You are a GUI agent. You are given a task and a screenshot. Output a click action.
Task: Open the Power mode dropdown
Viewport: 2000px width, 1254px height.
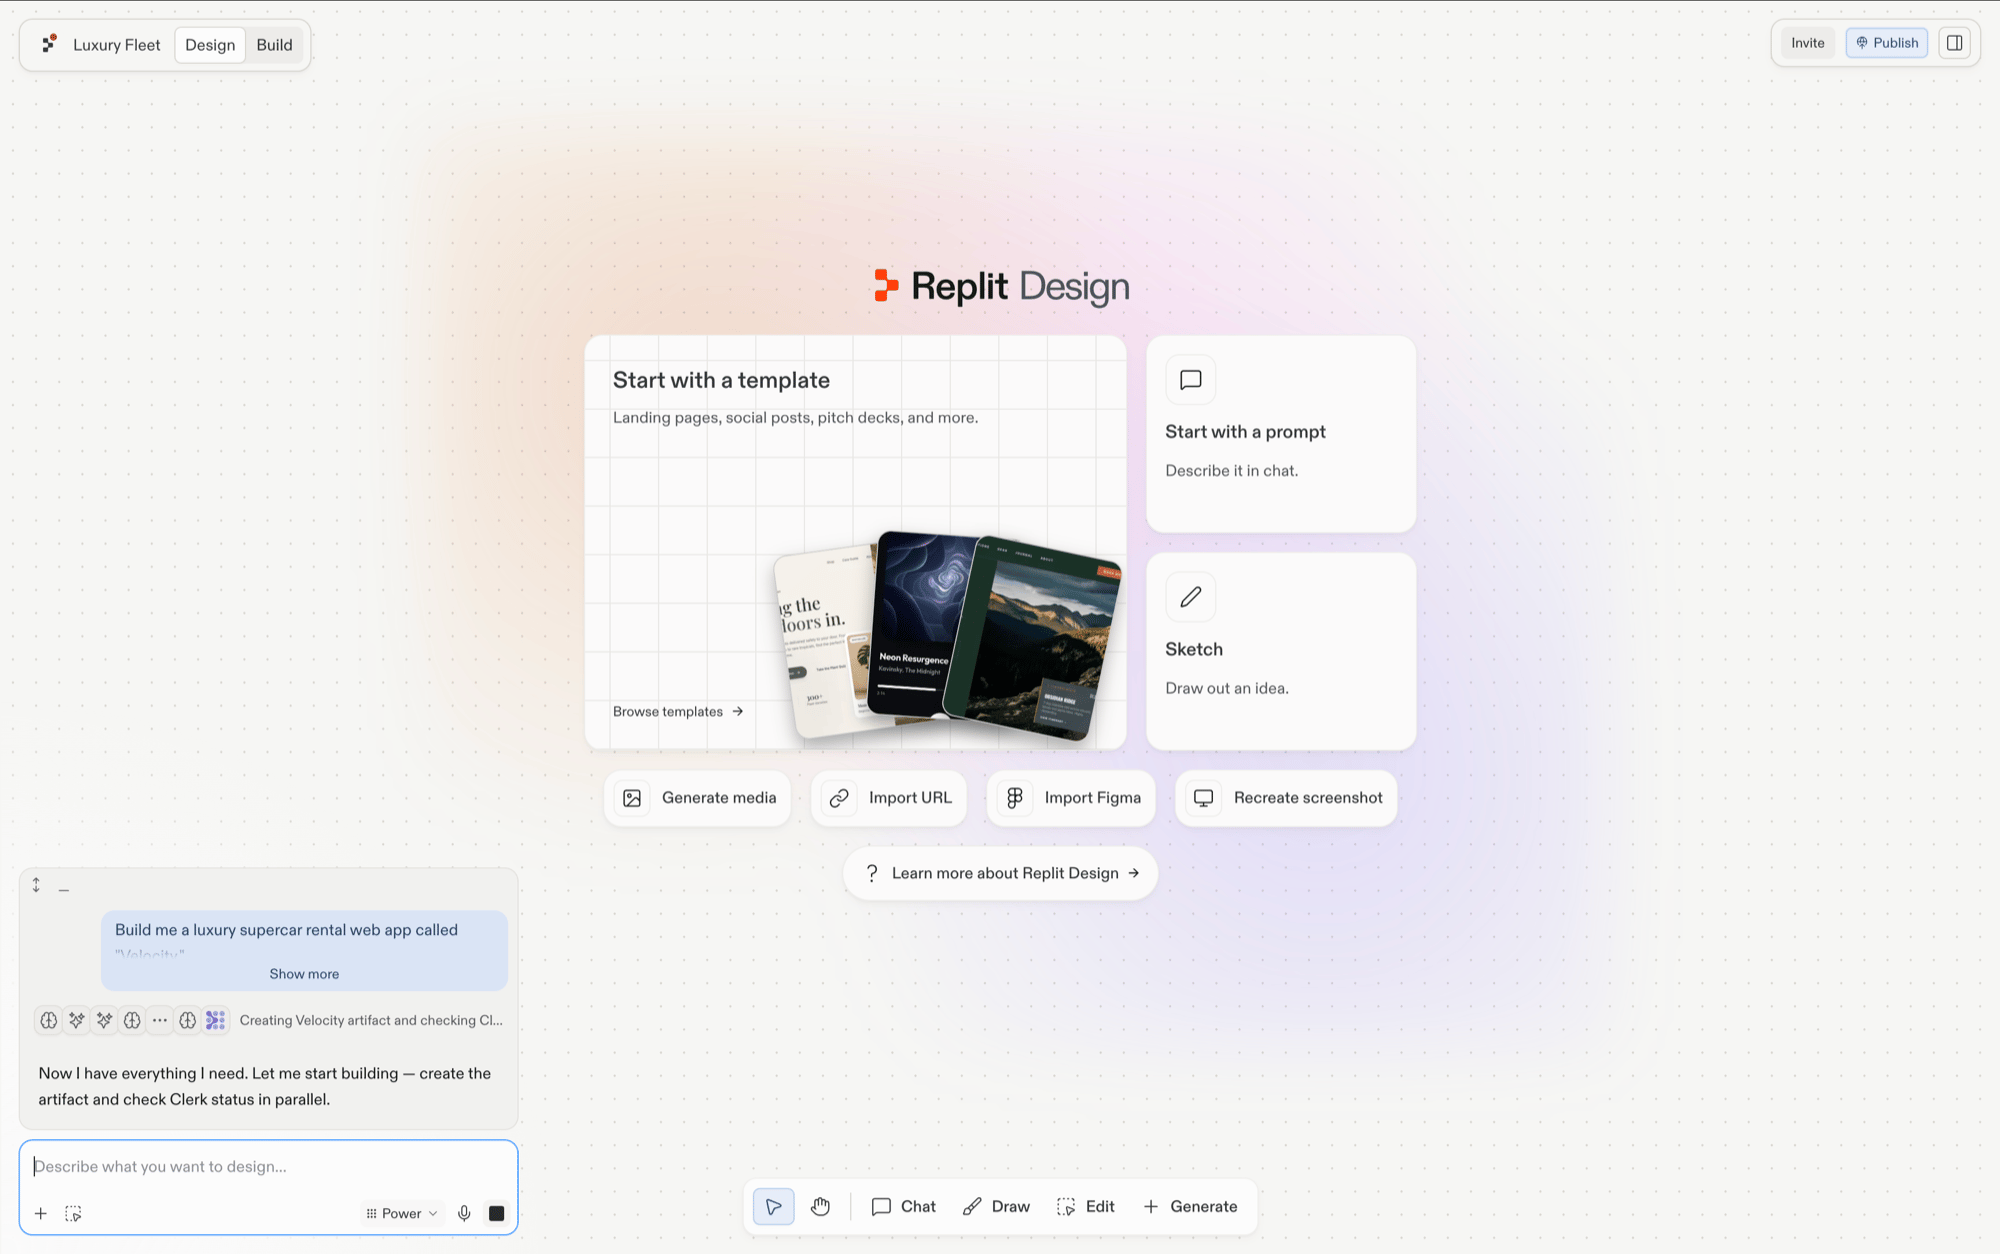402,1214
